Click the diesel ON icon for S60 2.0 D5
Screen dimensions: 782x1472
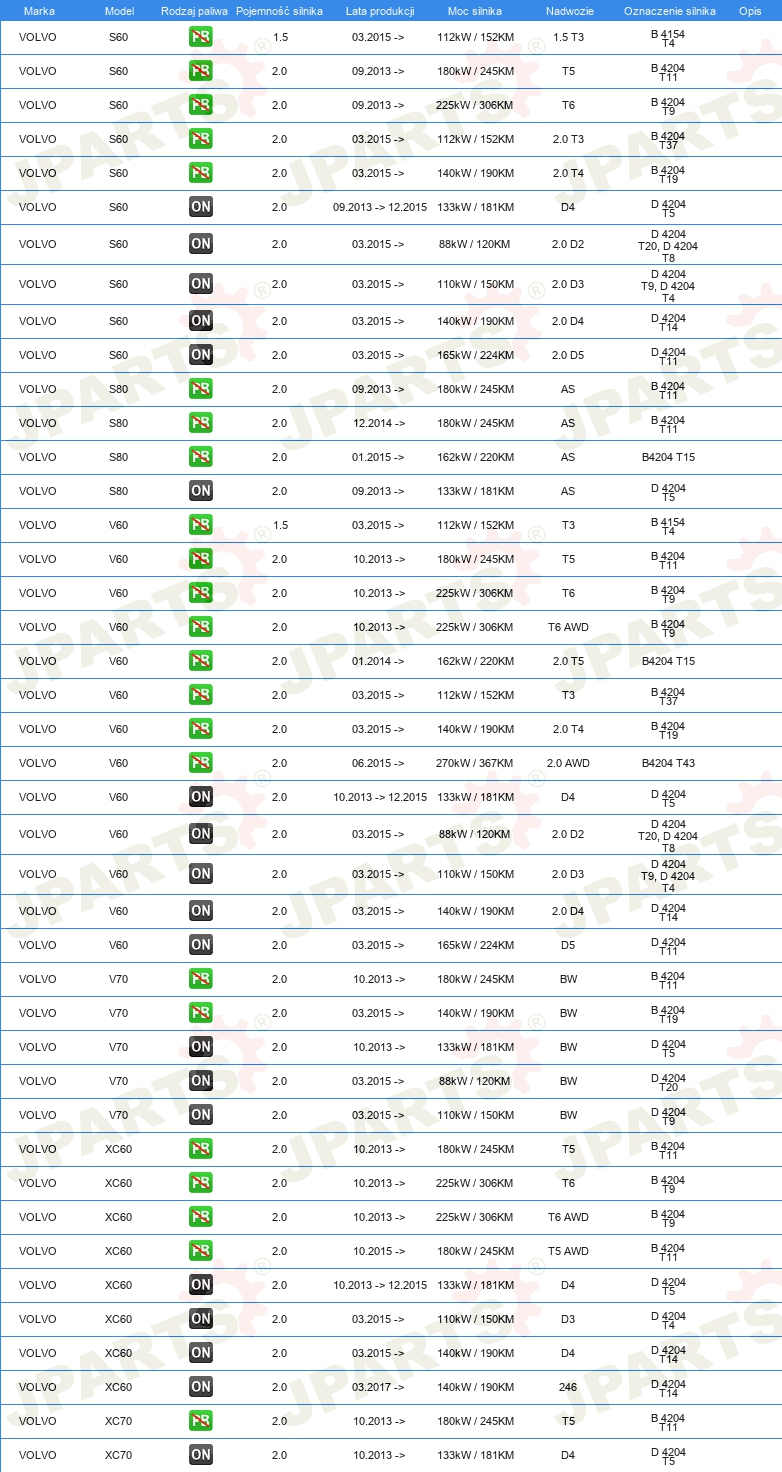pyautogui.click(x=201, y=355)
